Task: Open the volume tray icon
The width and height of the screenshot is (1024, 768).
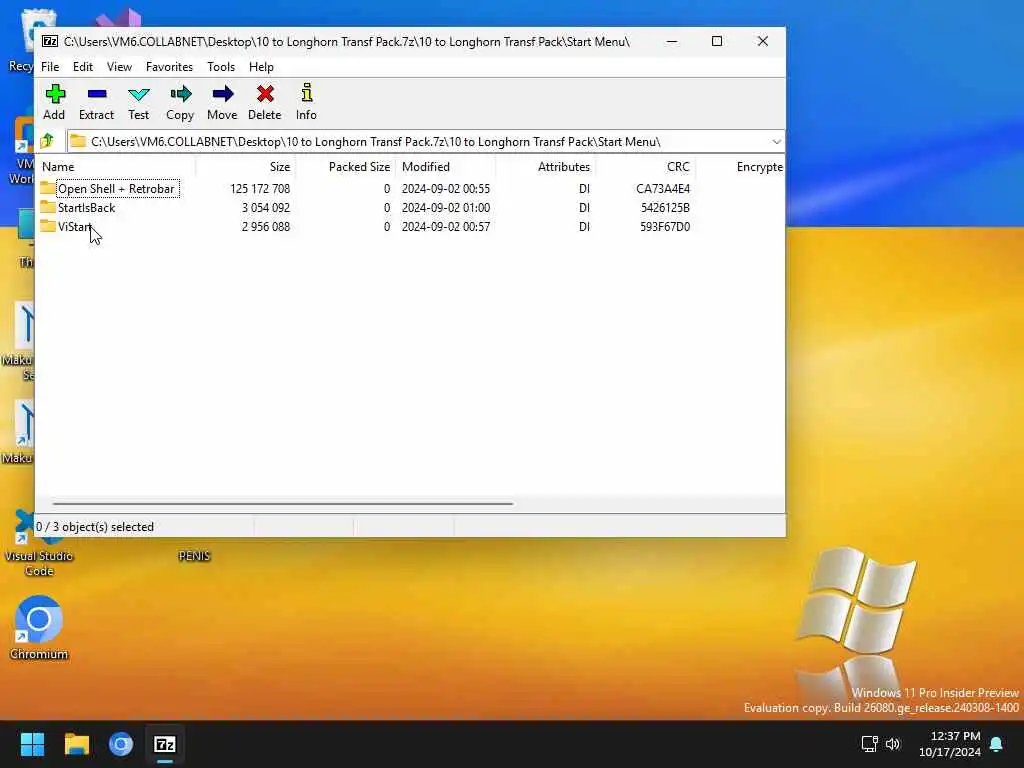Action: (x=893, y=744)
